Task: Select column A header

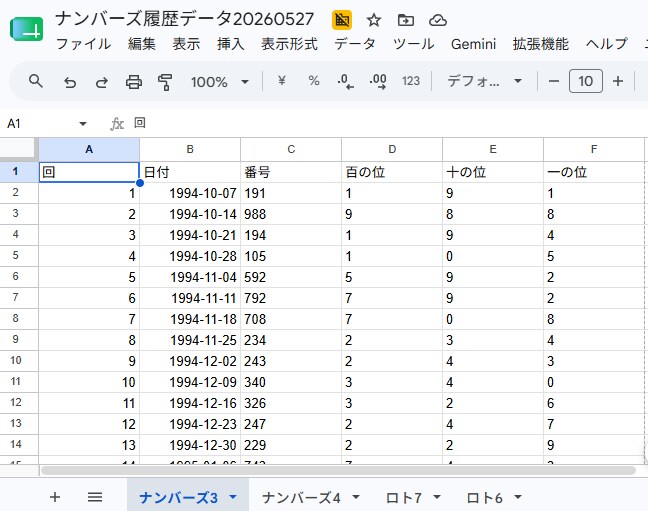Action: (x=89, y=150)
